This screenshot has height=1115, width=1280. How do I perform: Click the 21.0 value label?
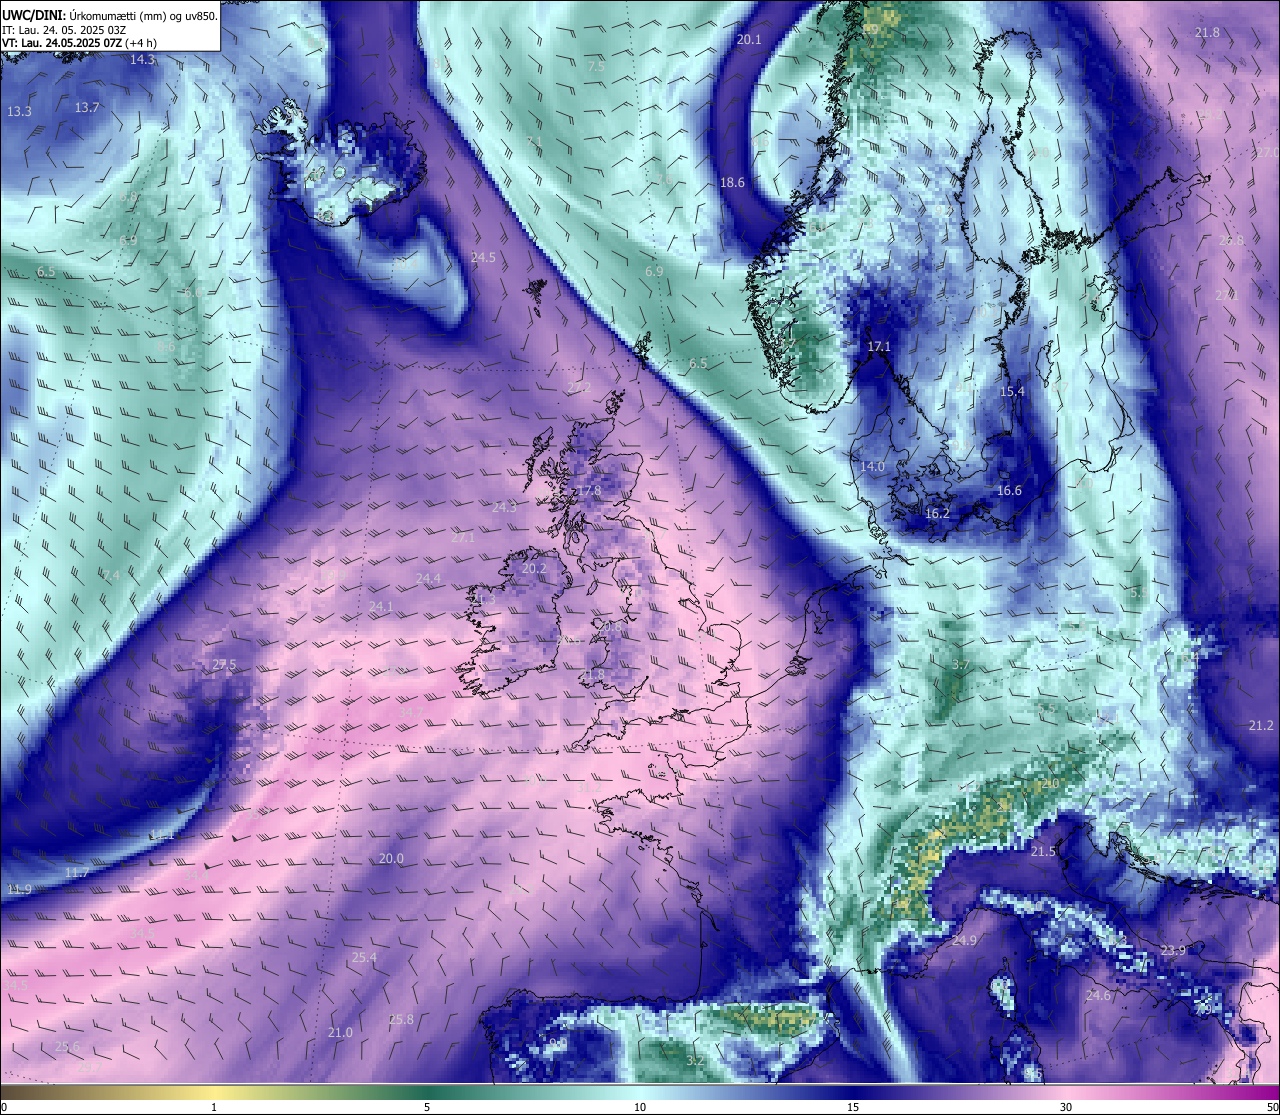(340, 1033)
